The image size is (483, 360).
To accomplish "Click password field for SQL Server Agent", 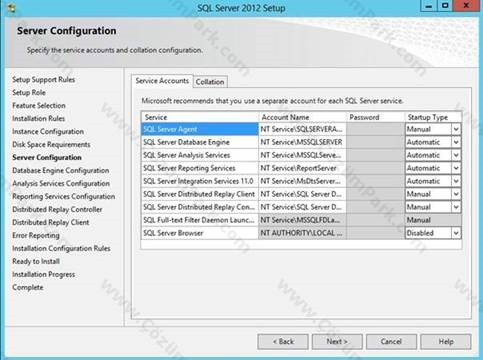I will point(375,129).
